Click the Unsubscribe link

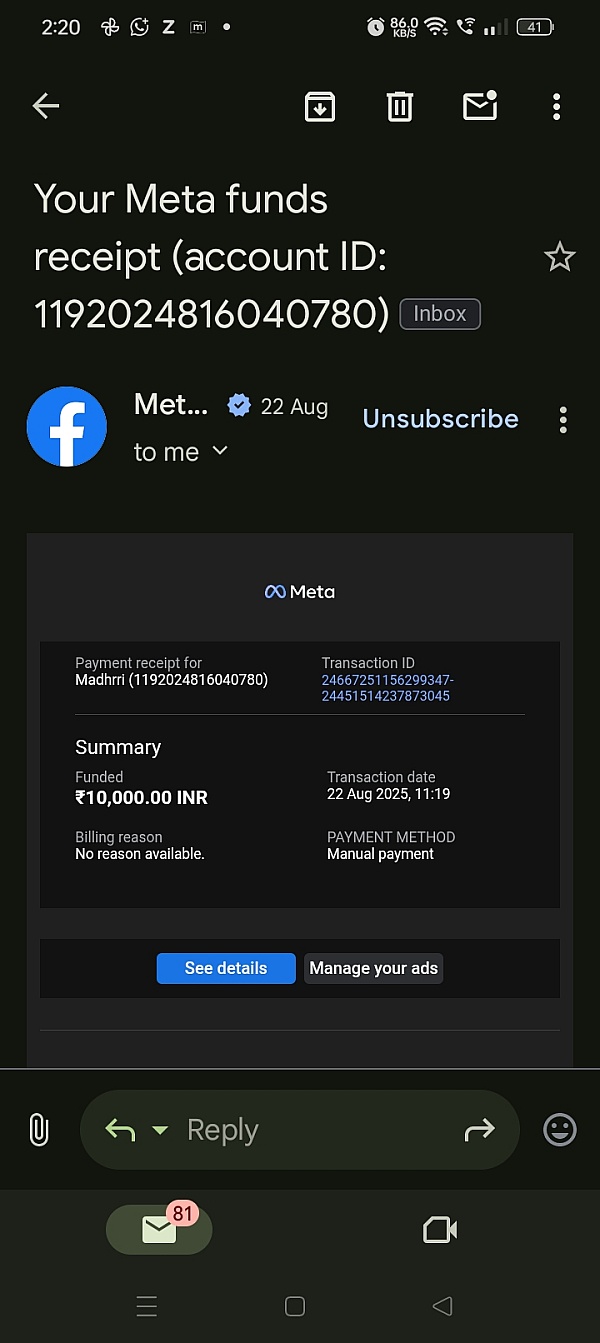click(x=440, y=419)
